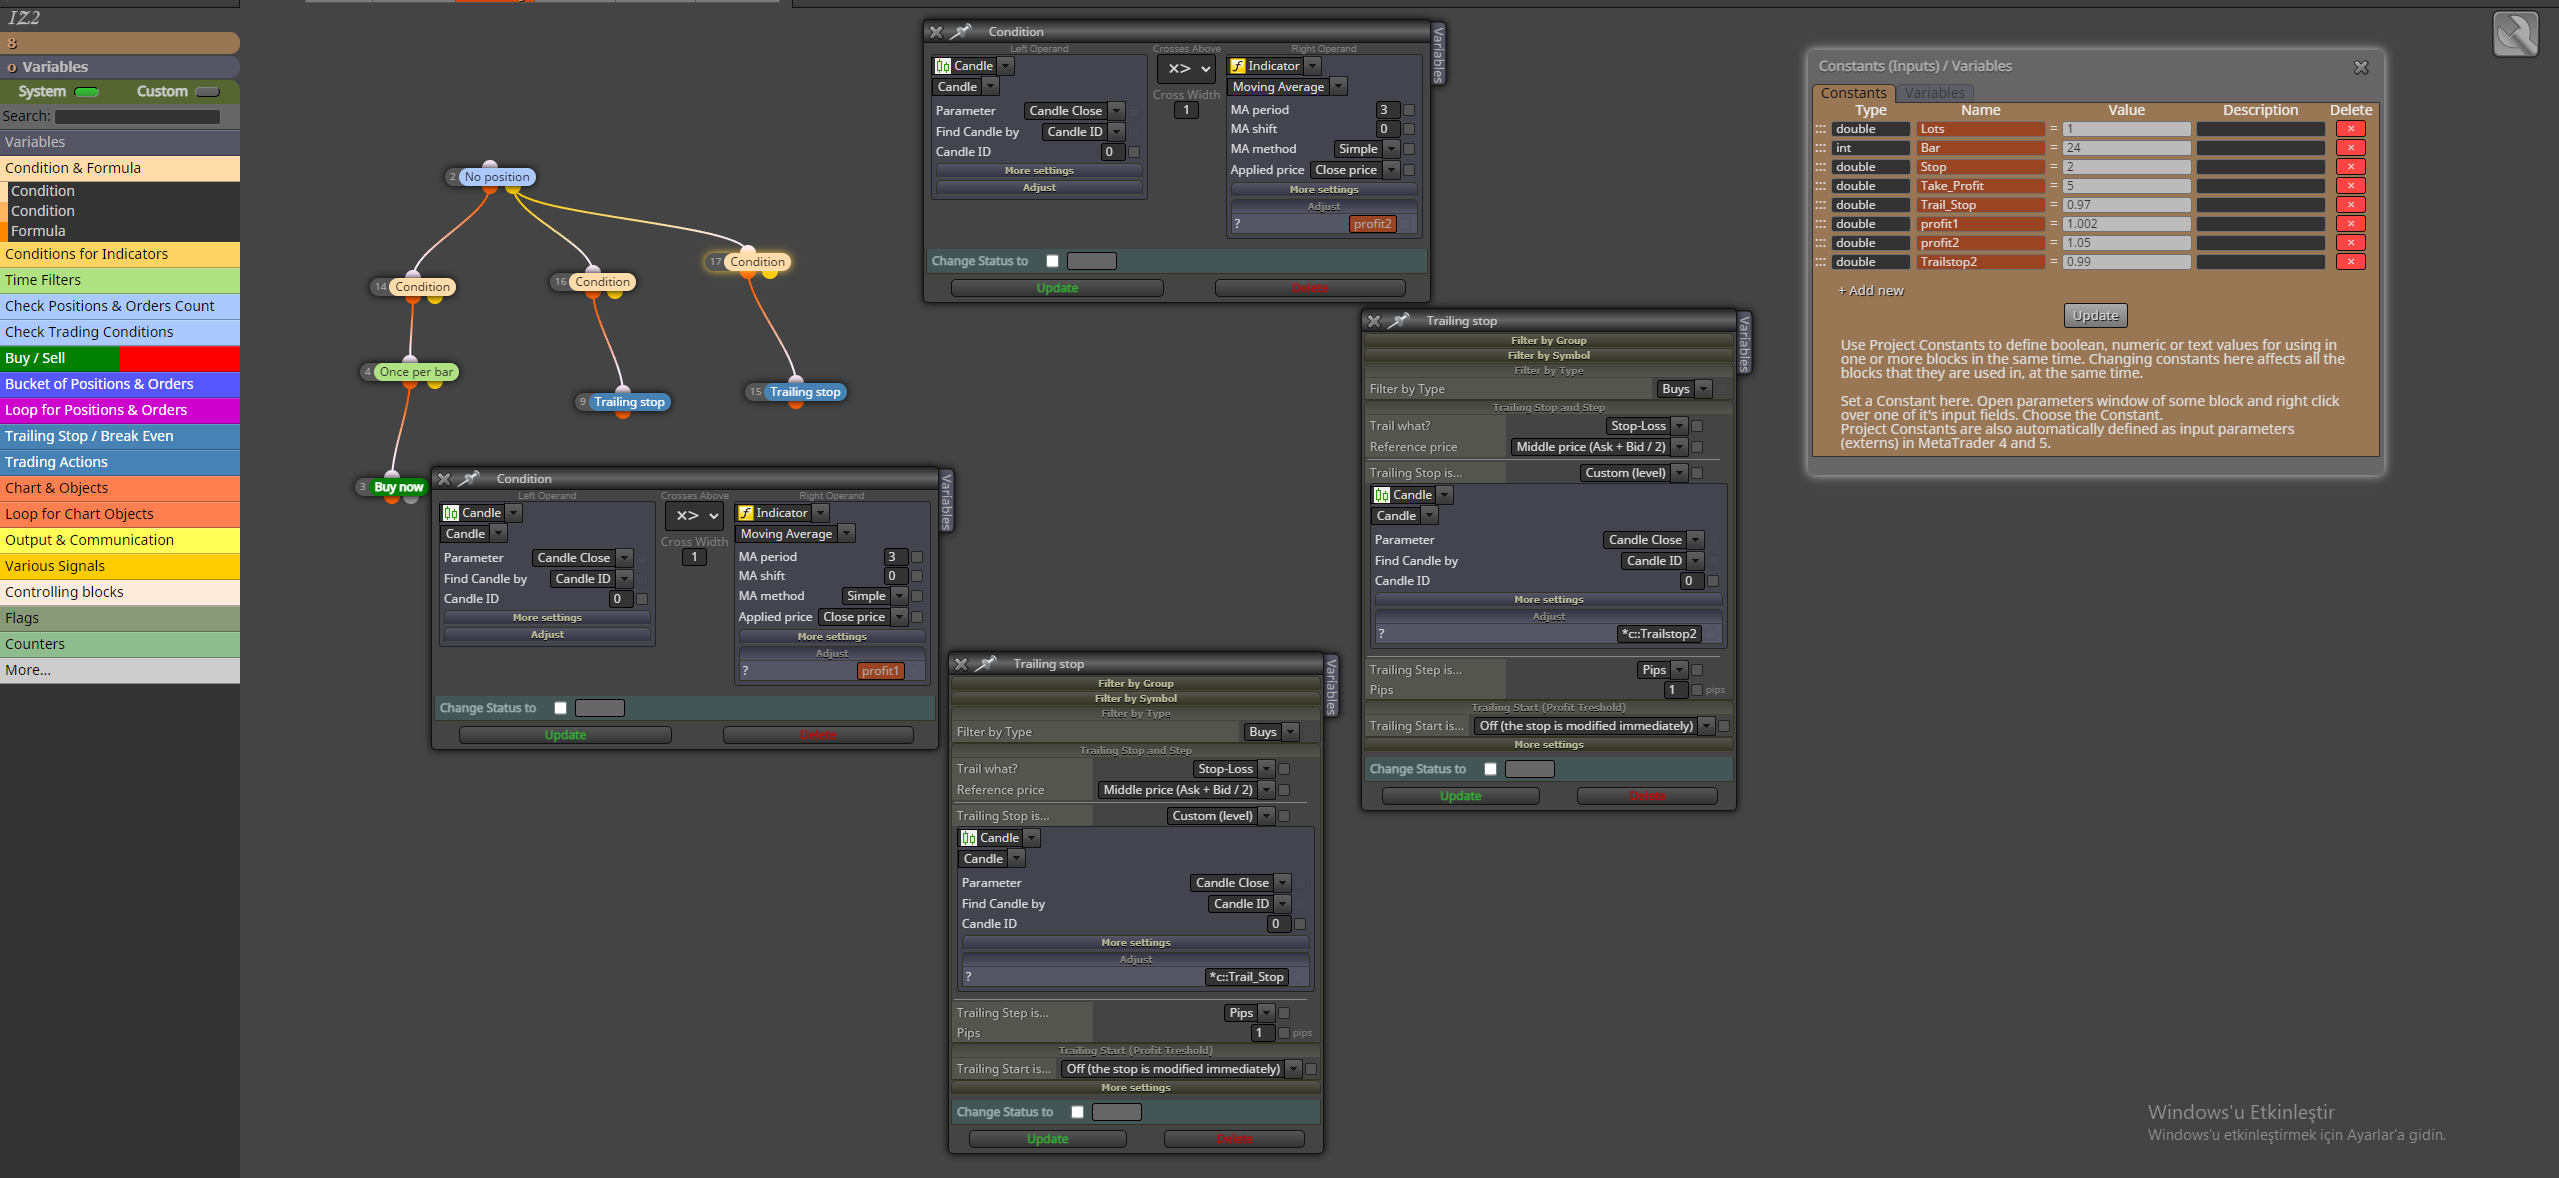Delete the Bar constant row
The image size is (2559, 1178).
click(x=2350, y=148)
